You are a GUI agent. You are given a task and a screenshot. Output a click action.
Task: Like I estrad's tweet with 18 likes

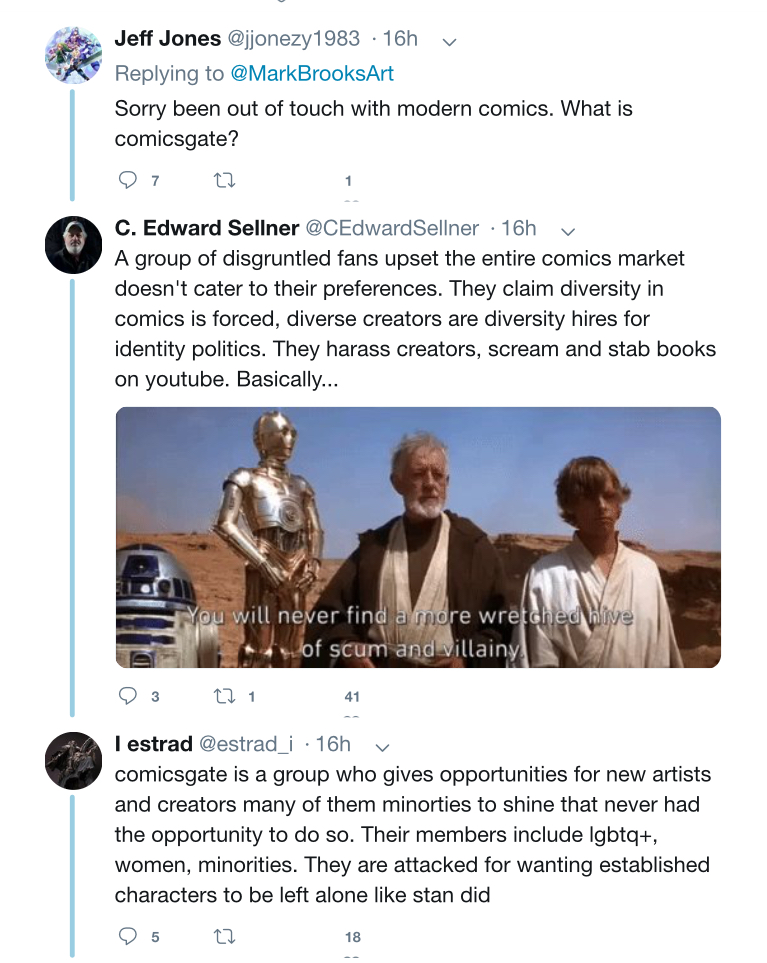point(352,937)
